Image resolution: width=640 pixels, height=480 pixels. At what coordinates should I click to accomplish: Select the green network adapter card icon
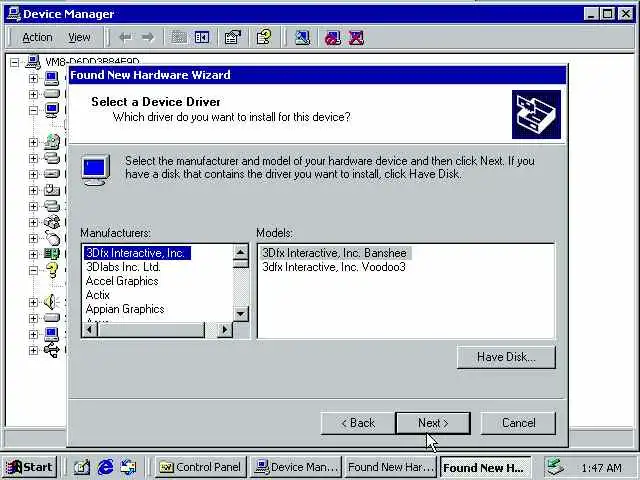[x=52, y=254]
